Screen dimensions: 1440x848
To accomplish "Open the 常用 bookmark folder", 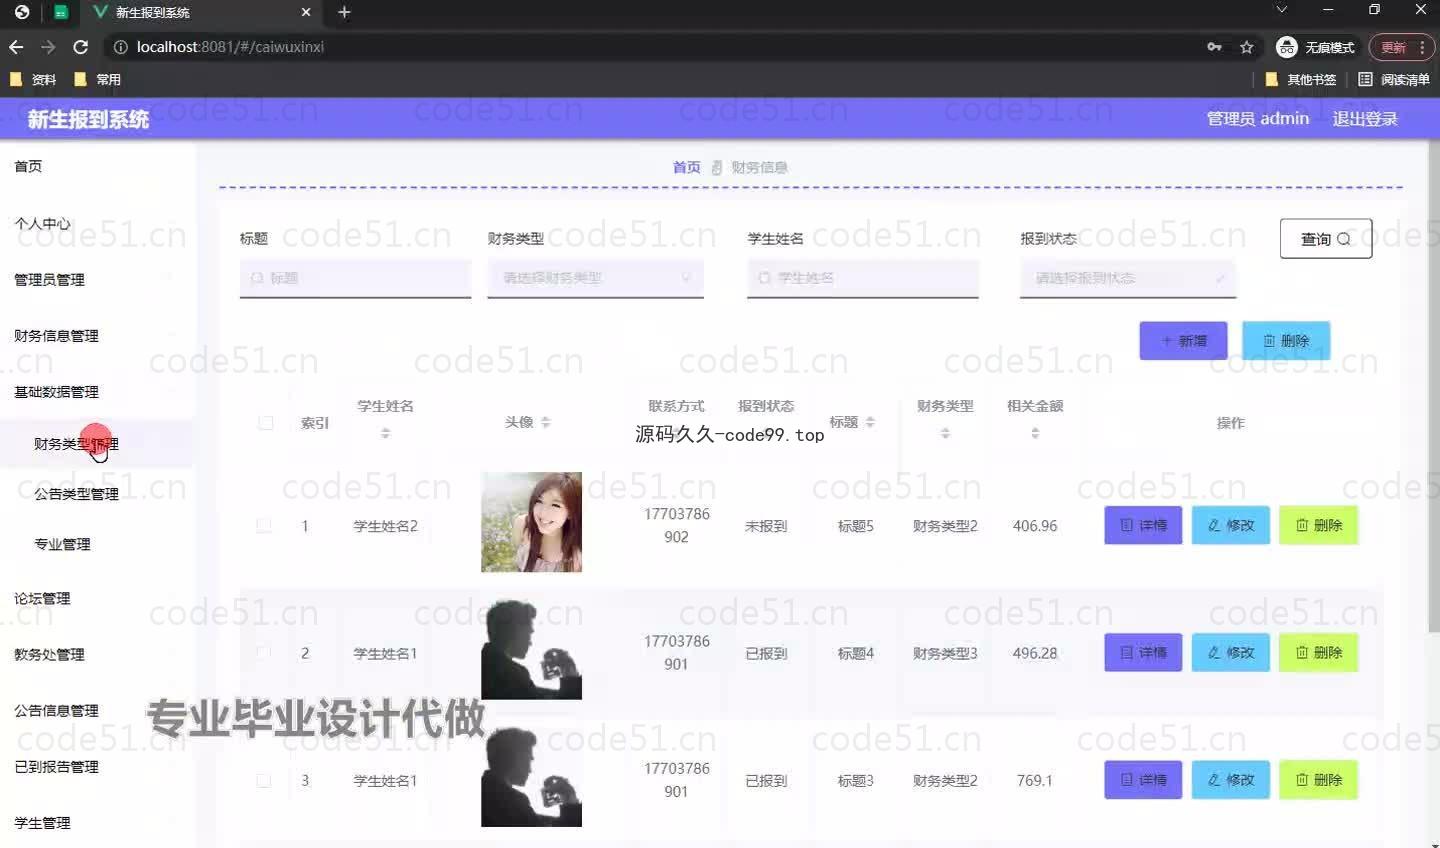I will 97,79.
